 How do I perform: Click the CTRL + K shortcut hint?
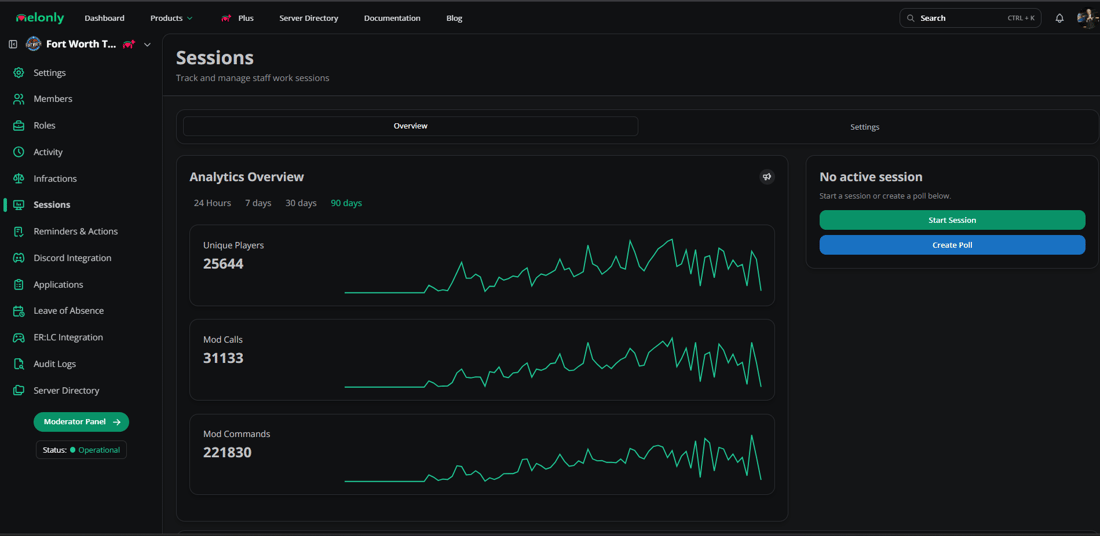[1021, 18]
